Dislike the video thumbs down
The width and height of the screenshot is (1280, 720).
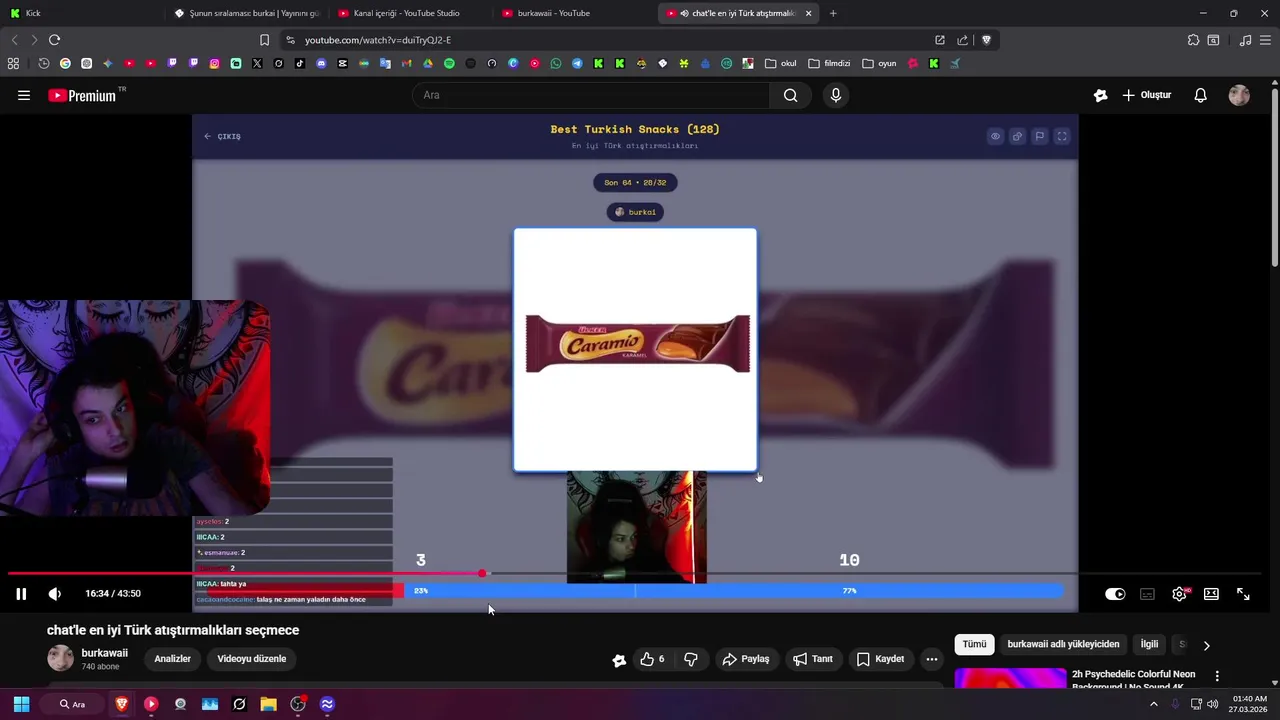pos(690,659)
